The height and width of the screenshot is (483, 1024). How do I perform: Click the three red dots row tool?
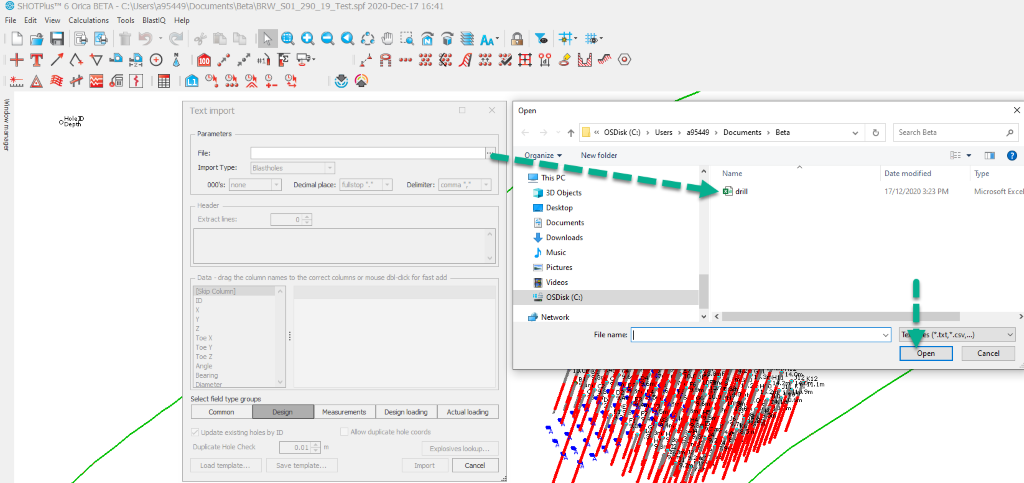coord(406,60)
